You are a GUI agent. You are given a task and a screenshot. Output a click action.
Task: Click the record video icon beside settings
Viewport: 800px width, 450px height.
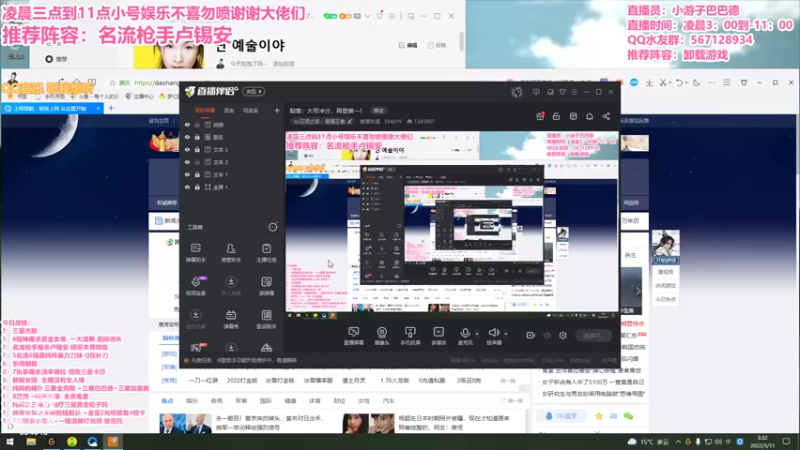pyautogui.click(x=531, y=335)
